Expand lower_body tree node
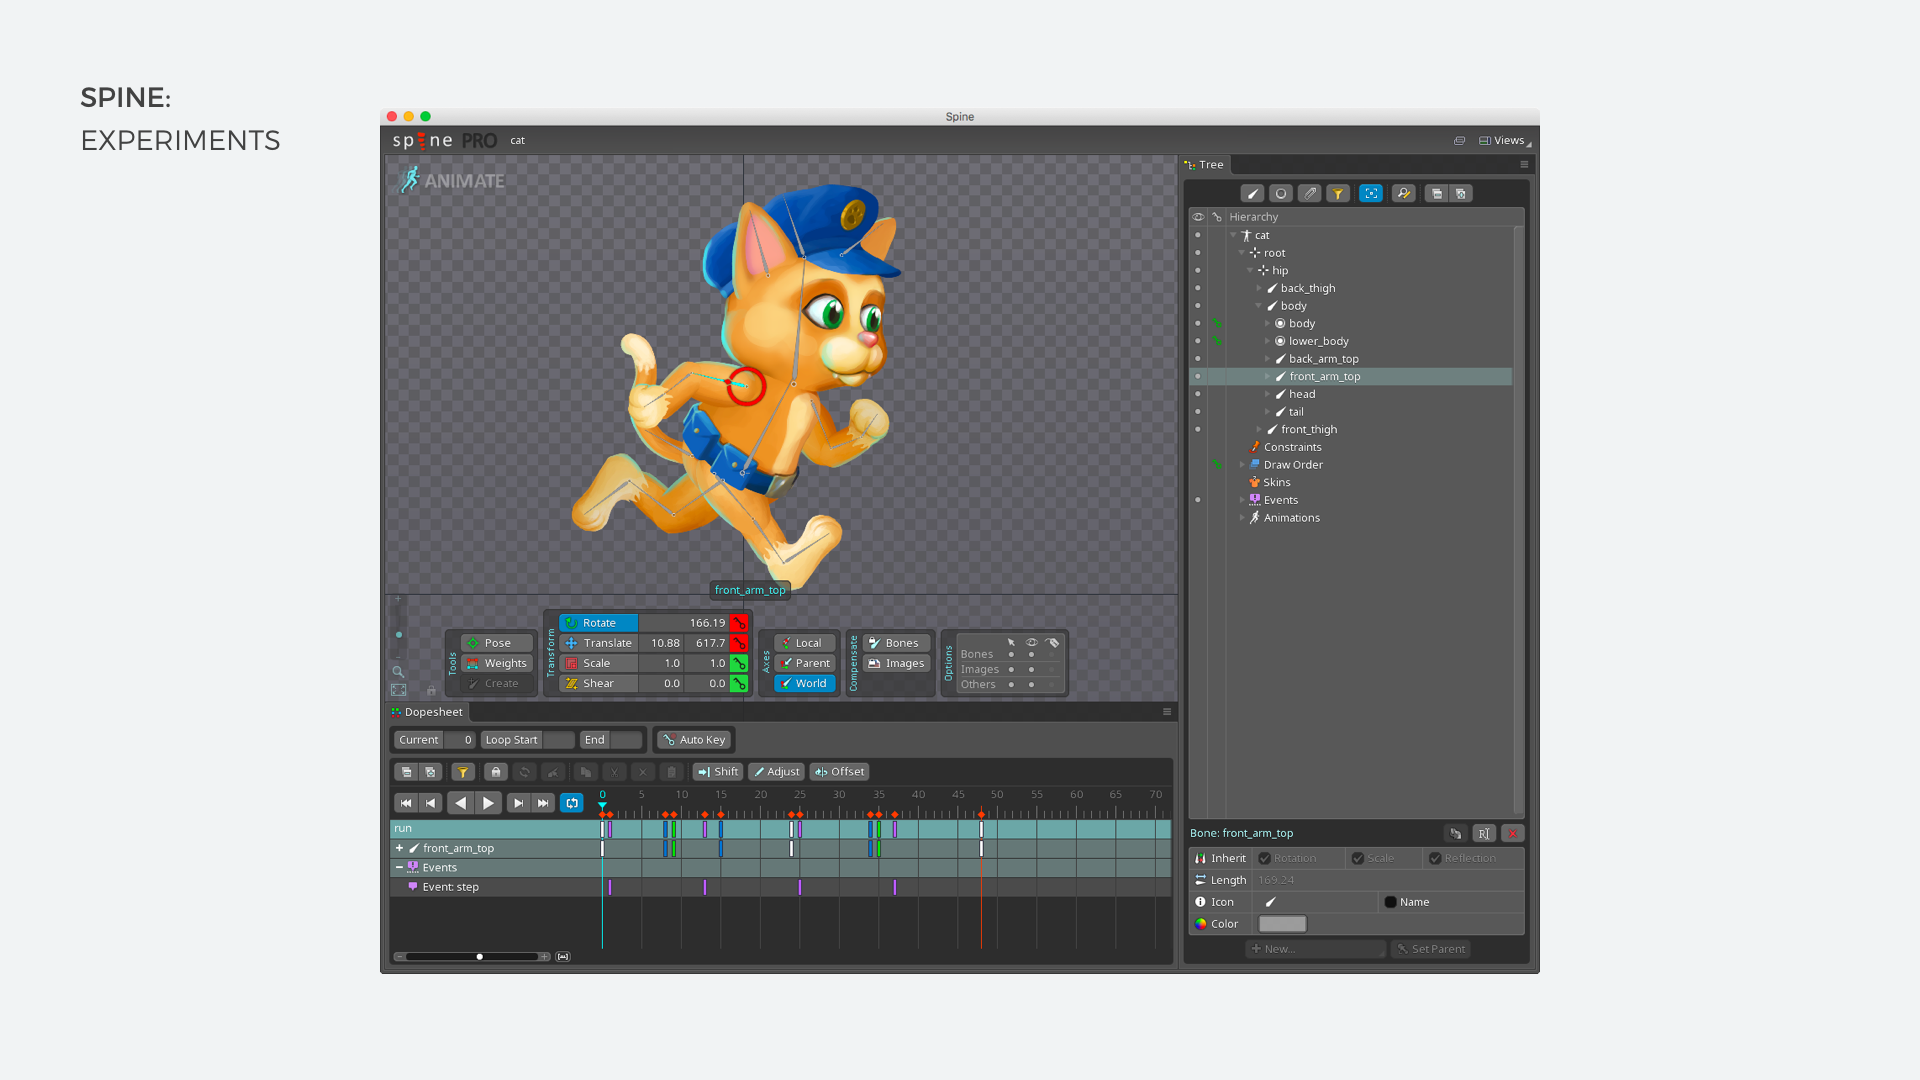 point(1268,341)
